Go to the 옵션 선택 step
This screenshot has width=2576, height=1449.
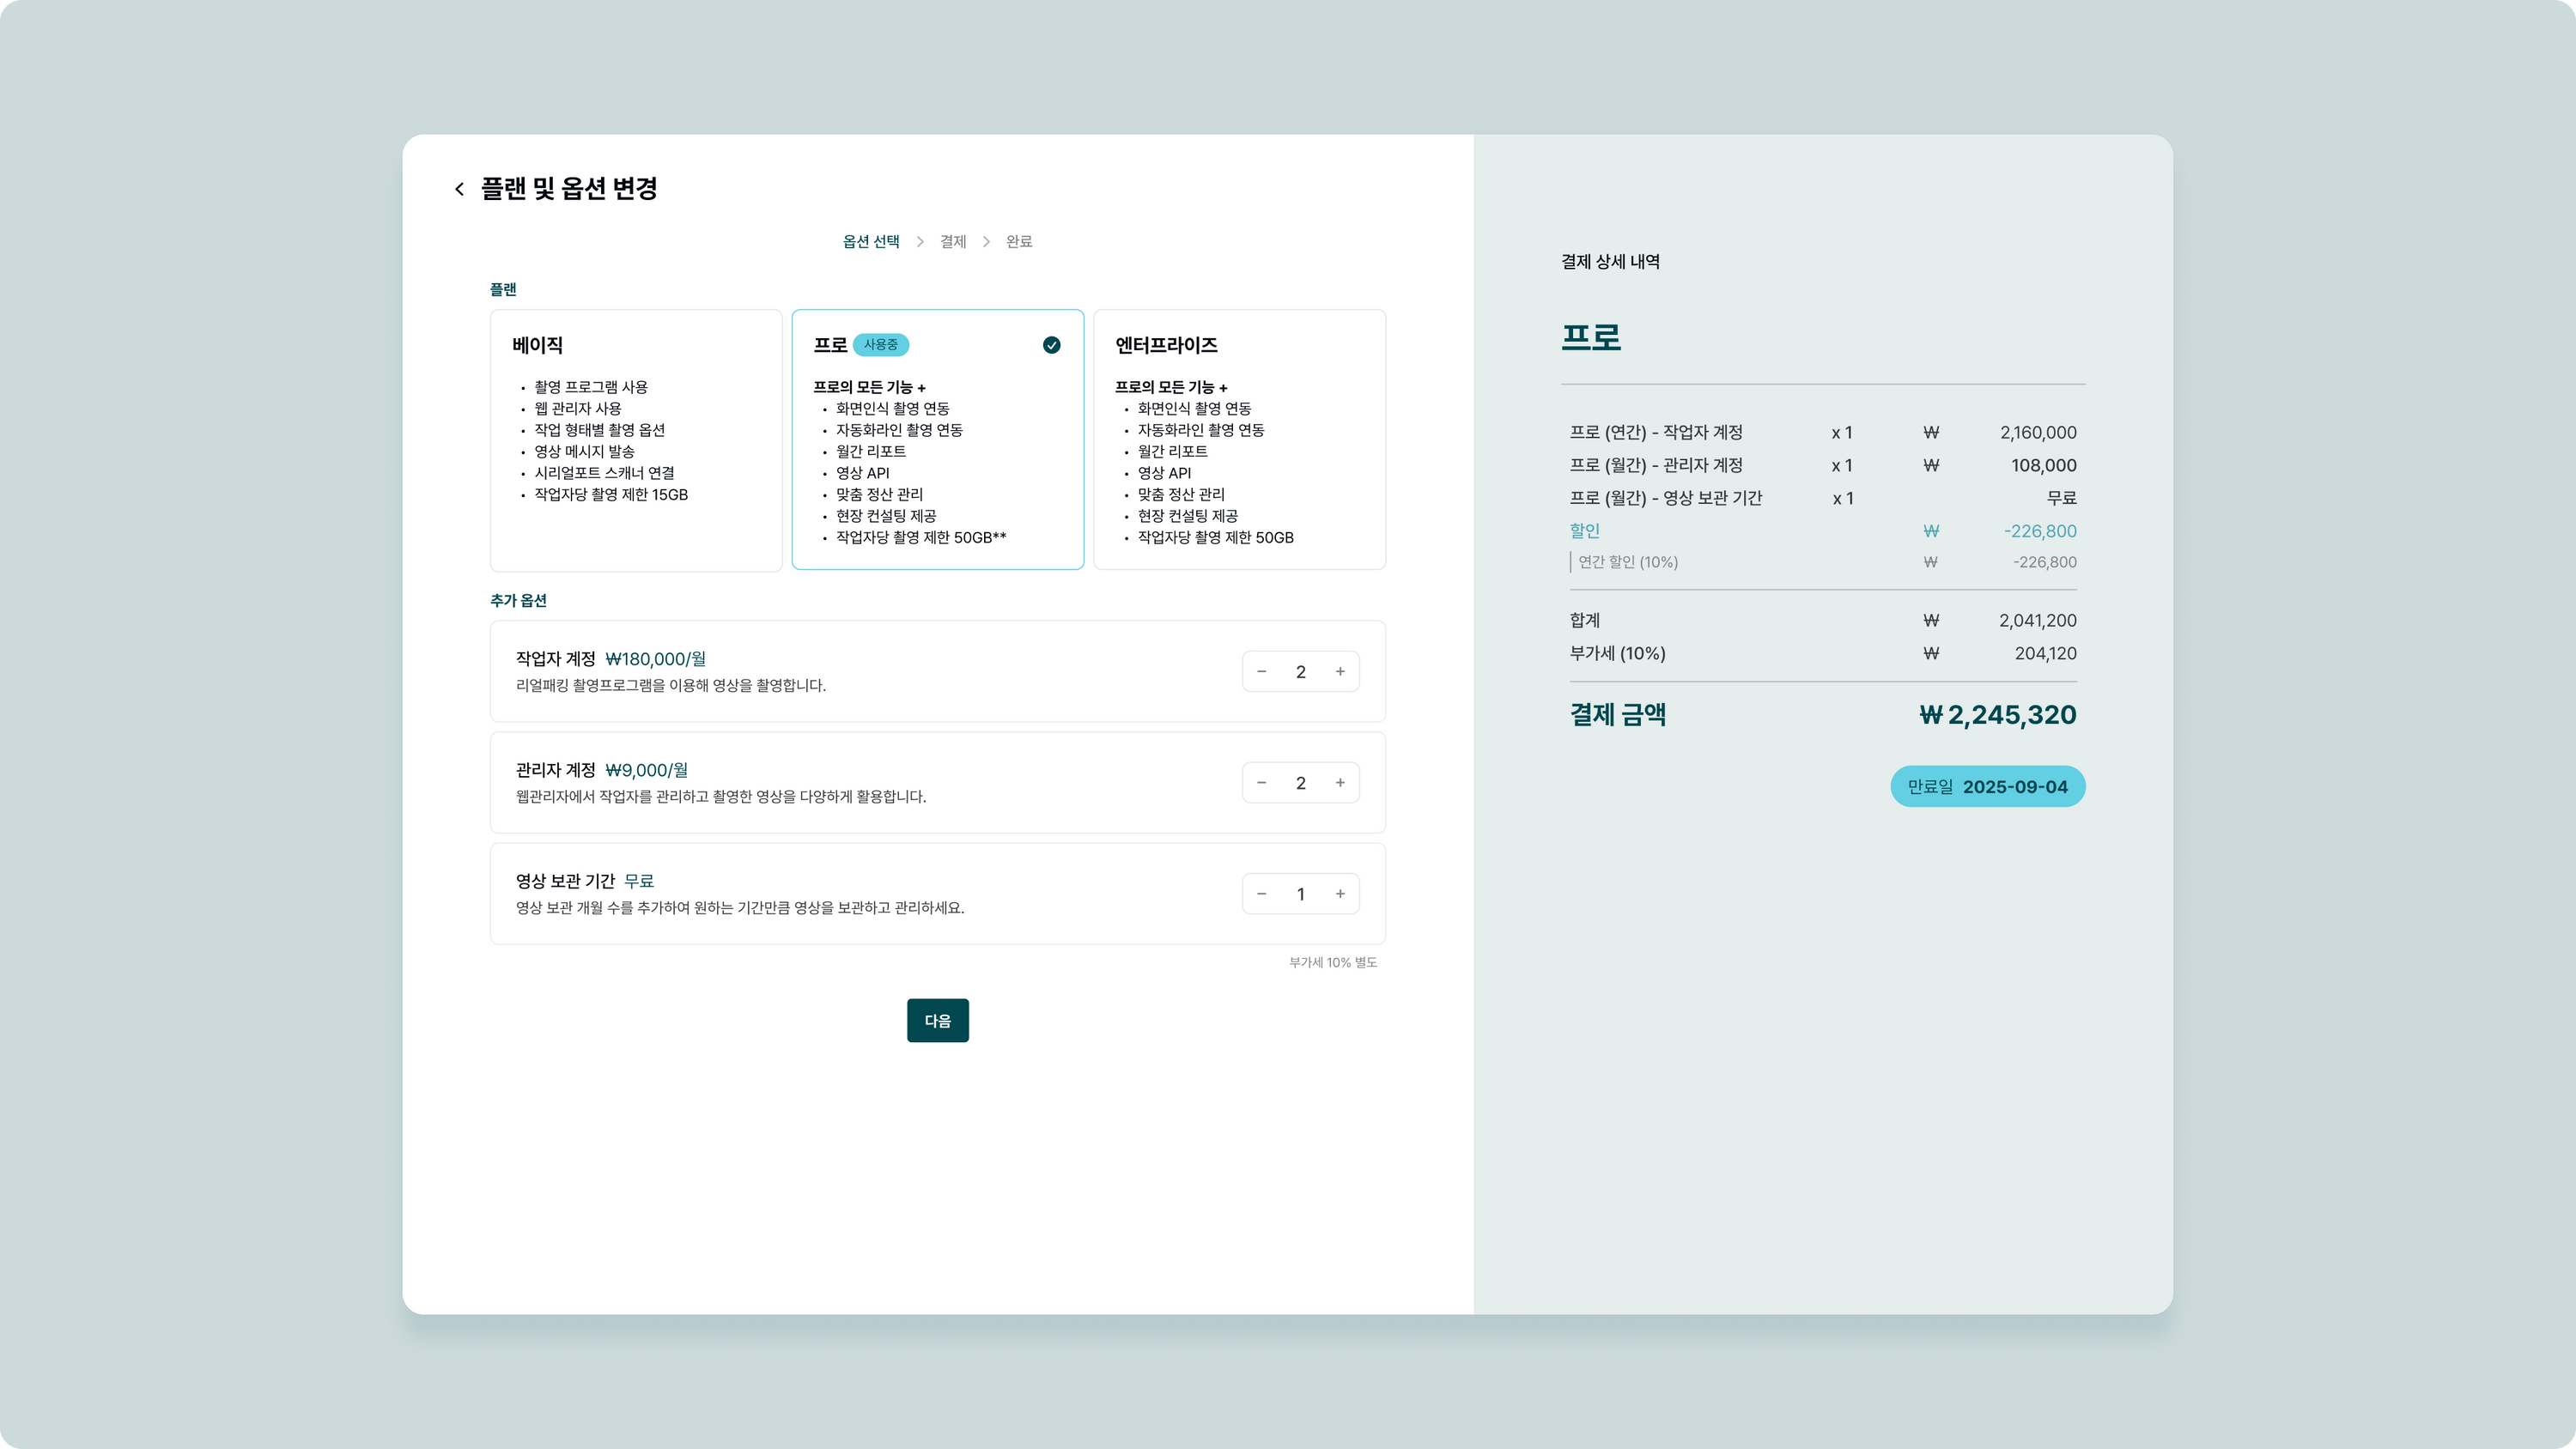click(870, 242)
